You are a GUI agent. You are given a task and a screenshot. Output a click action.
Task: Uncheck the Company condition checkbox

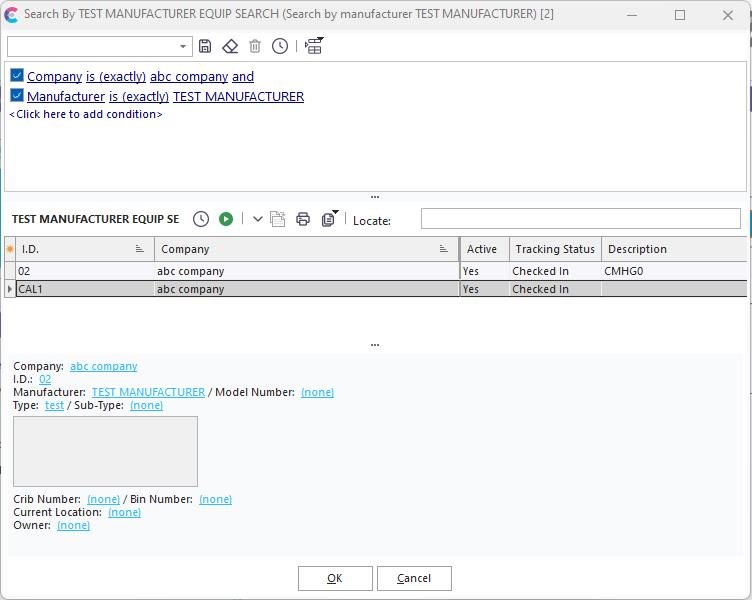17,76
